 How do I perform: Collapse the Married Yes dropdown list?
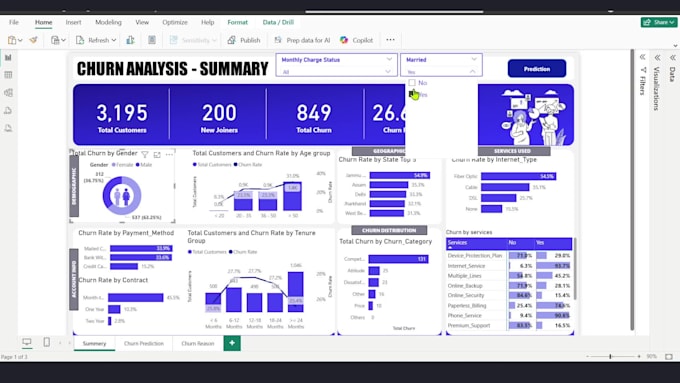tap(472, 72)
